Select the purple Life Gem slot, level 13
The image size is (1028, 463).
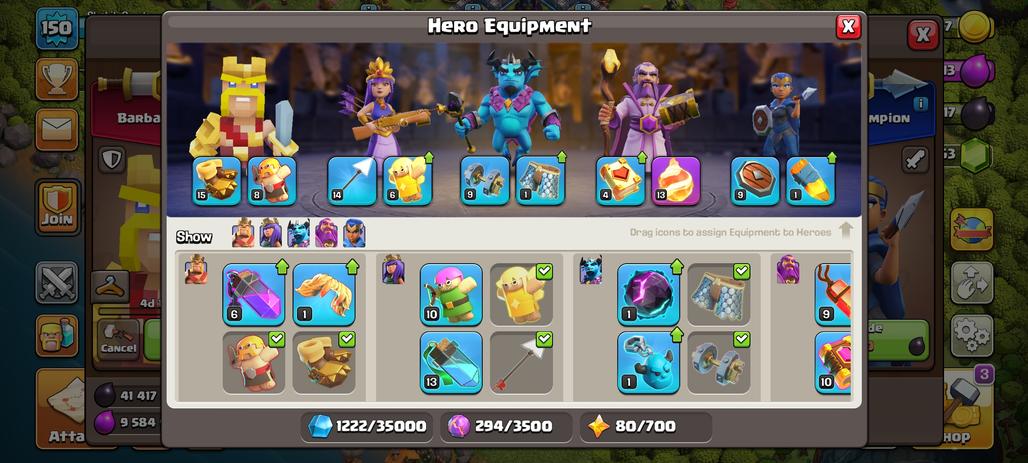676,181
